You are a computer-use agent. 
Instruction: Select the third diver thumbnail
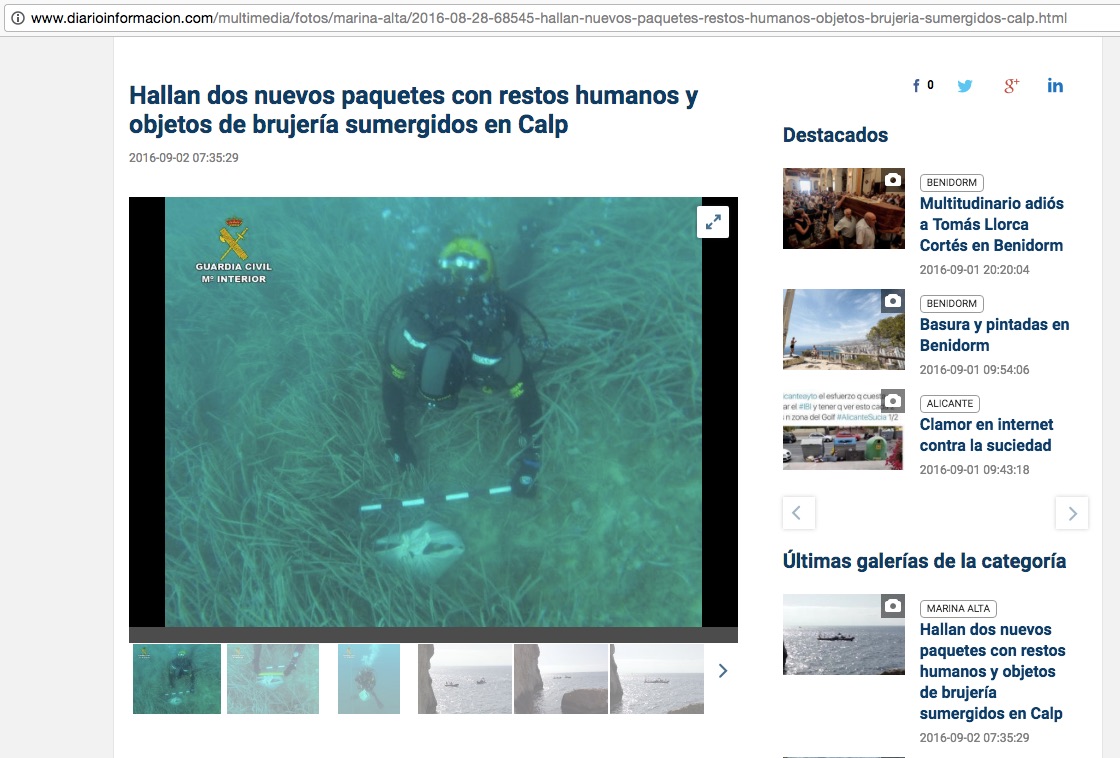click(x=368, y=679)
